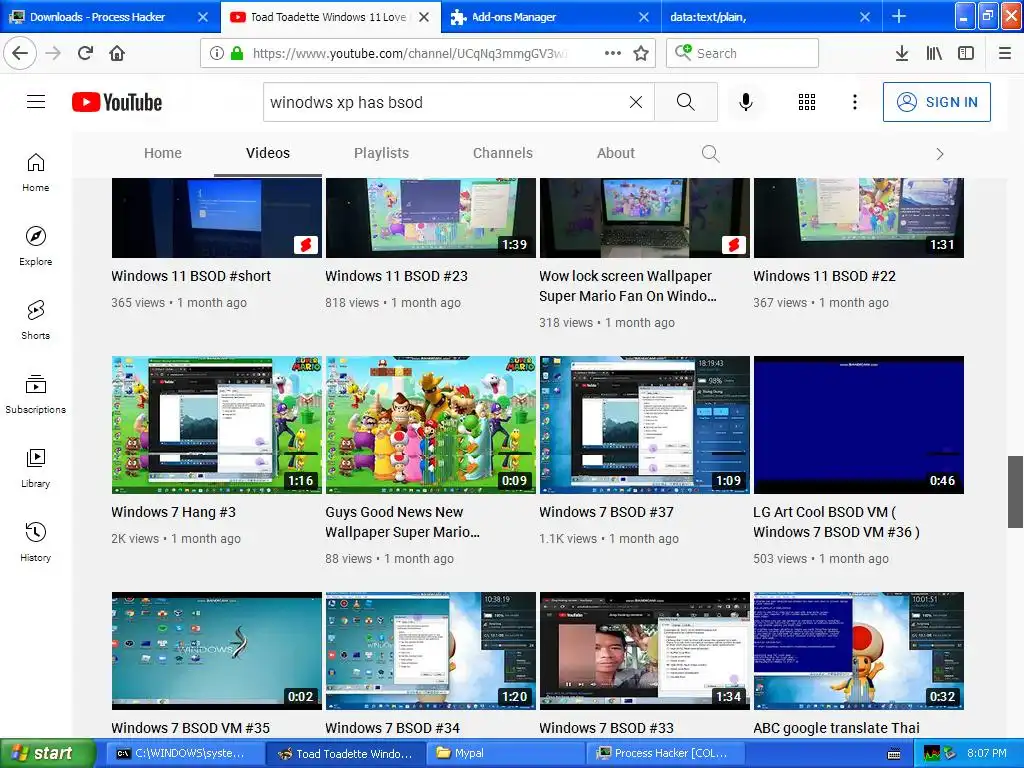Open Windows 7 BSOD #33 thumbnail
The width and height of the screenshot is (1024, 768).
pyautogui.click(x=645, y=650)
